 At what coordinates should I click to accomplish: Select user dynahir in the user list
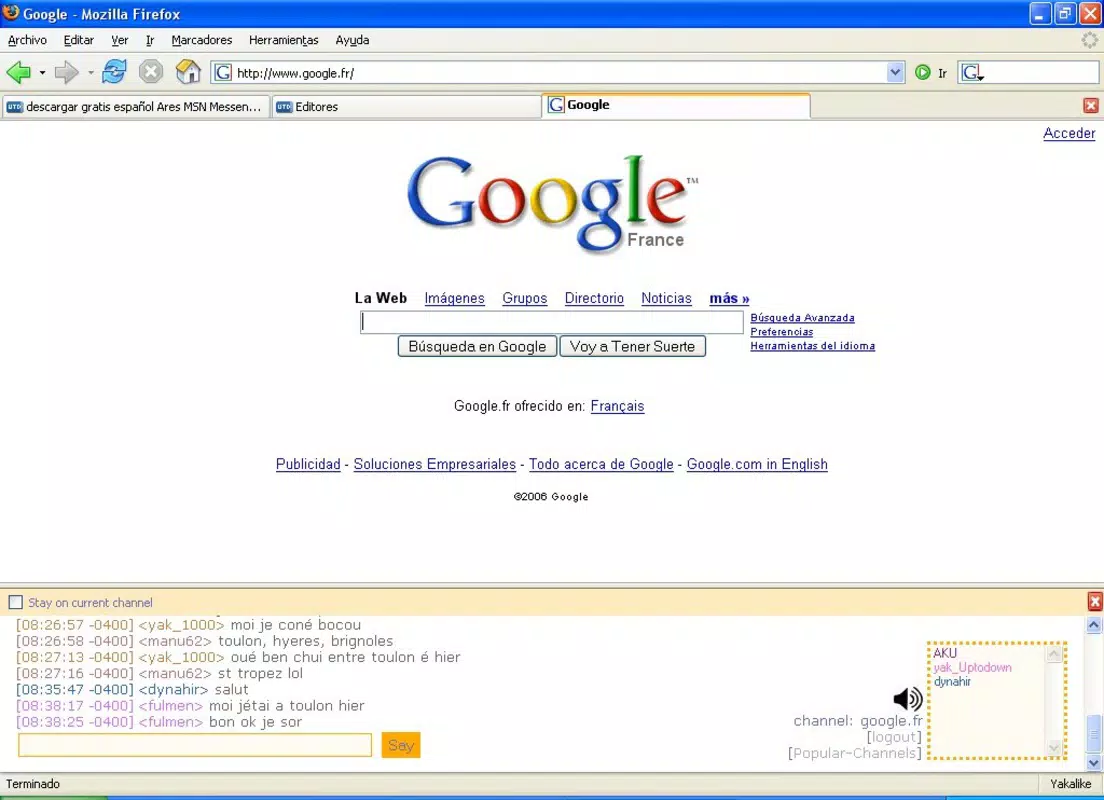[952, 681]
